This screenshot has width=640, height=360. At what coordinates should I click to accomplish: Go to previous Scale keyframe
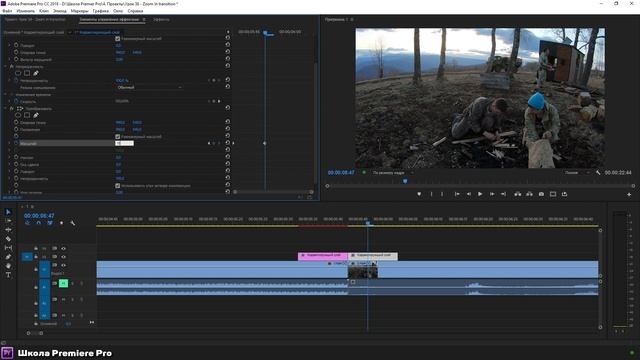click(209, 143)
